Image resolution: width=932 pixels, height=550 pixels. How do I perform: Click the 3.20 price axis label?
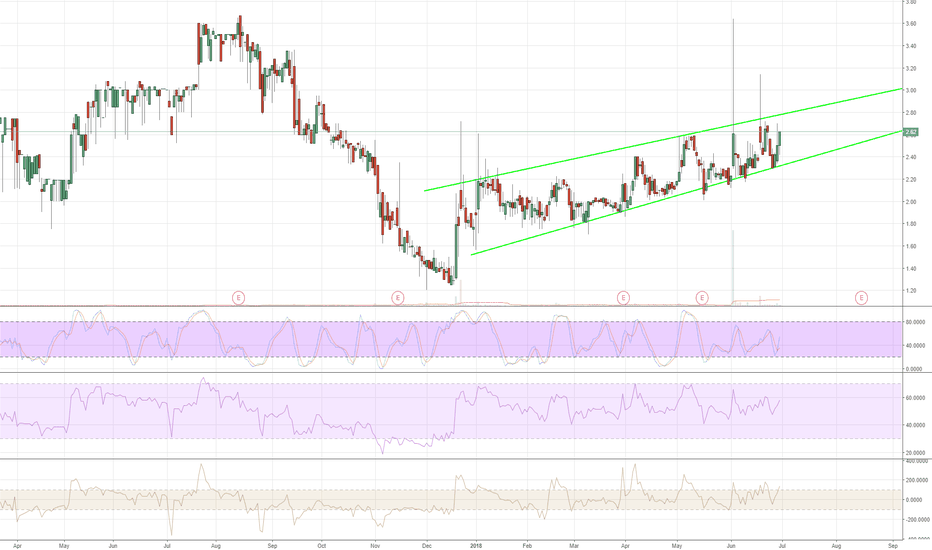(x=911, y=68)
